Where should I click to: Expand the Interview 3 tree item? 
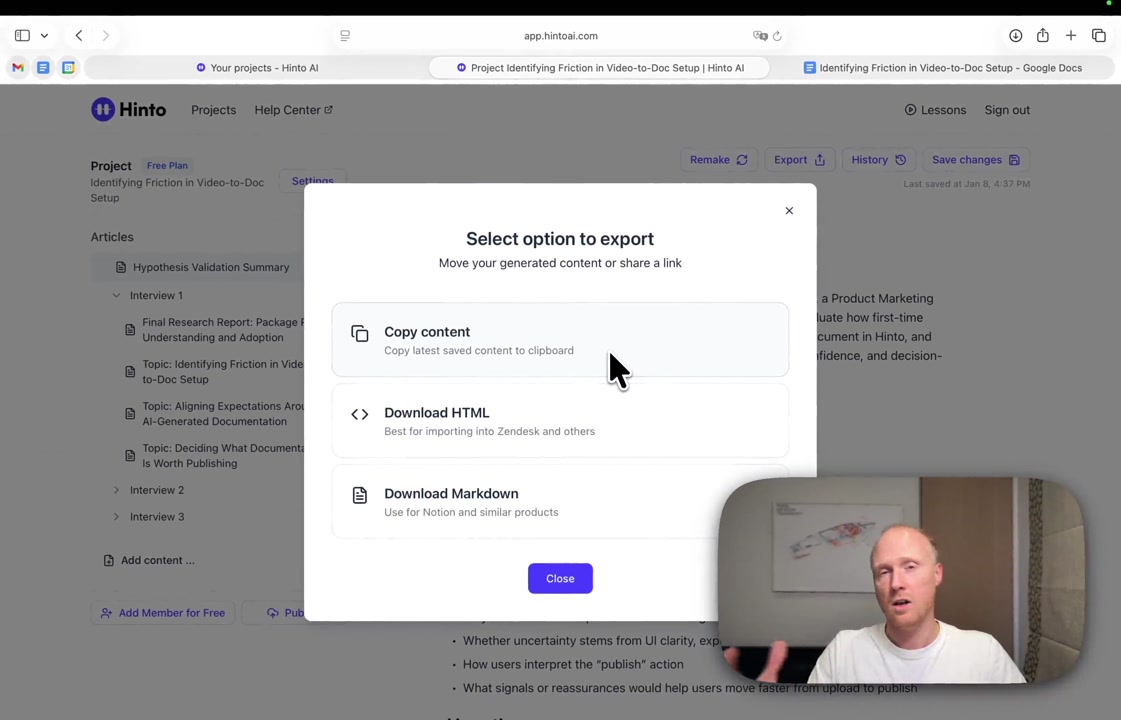(x=117, y=517)
